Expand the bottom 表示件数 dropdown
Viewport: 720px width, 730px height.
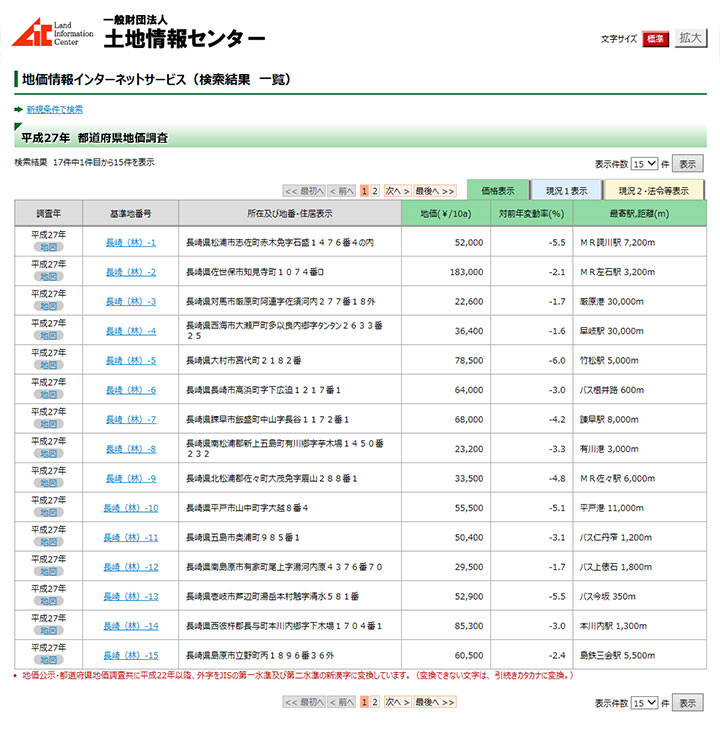pyautogui.click(x=645, y=703)
